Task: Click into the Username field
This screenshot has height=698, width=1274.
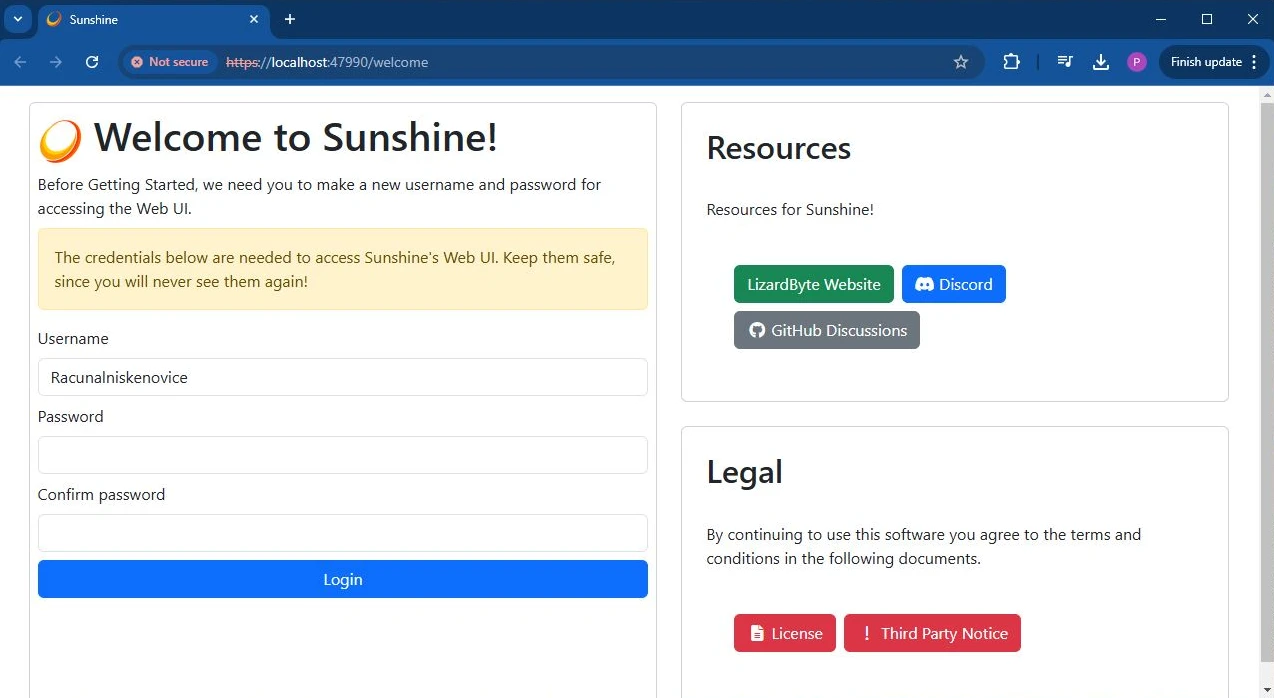Action: tap(343, 377)
